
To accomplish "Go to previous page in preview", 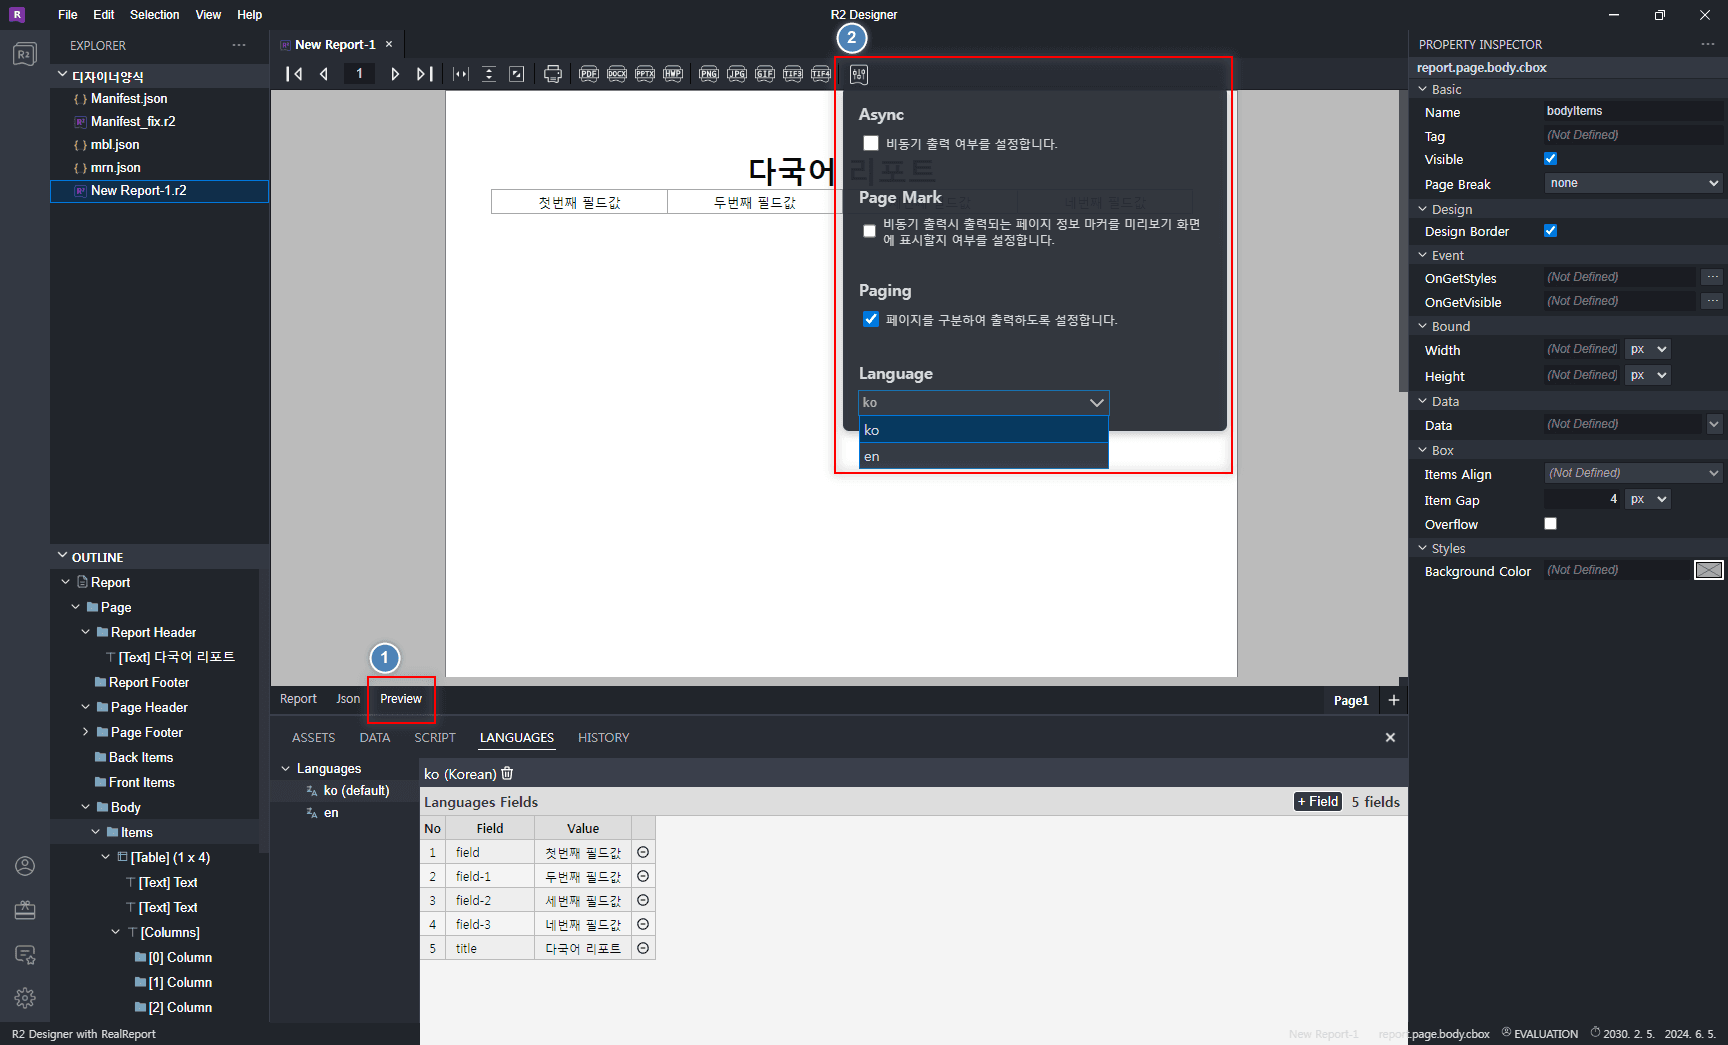I will pos(324,74).
